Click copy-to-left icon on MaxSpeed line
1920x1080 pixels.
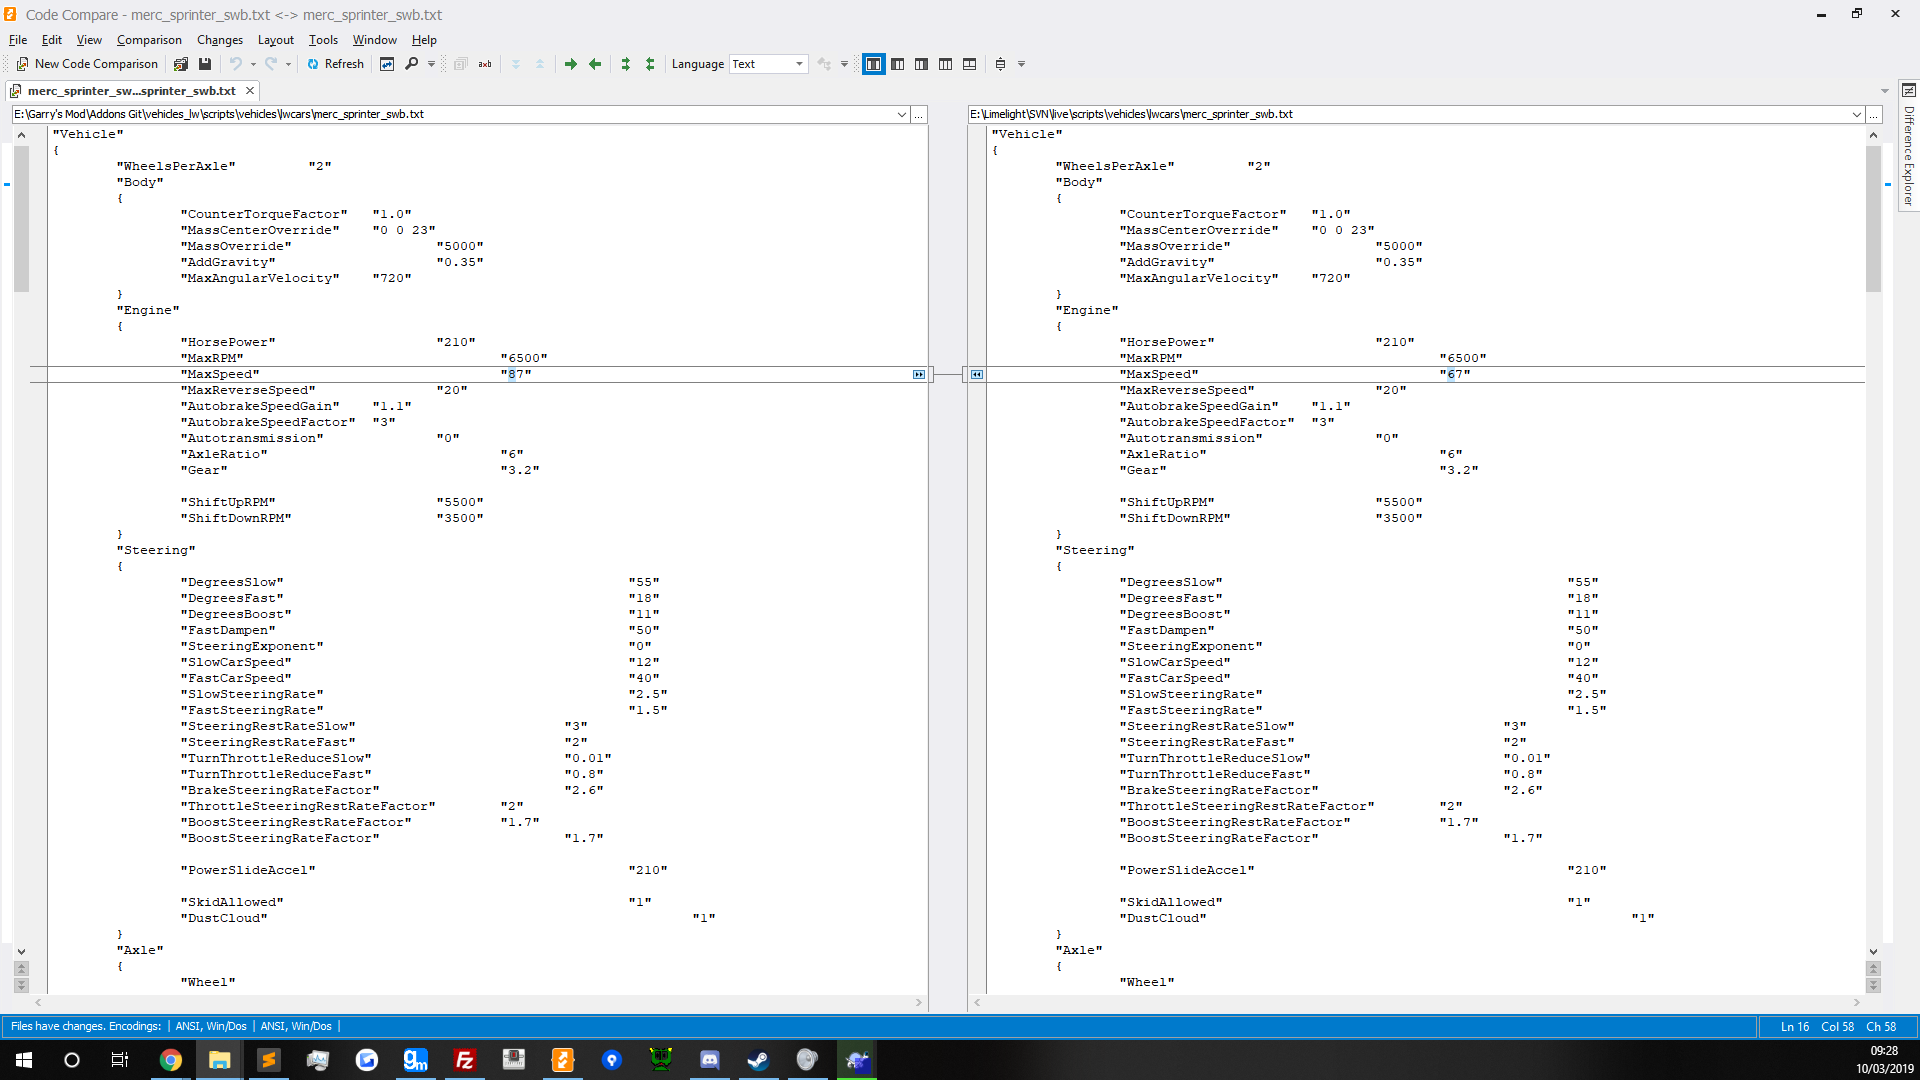977,375
